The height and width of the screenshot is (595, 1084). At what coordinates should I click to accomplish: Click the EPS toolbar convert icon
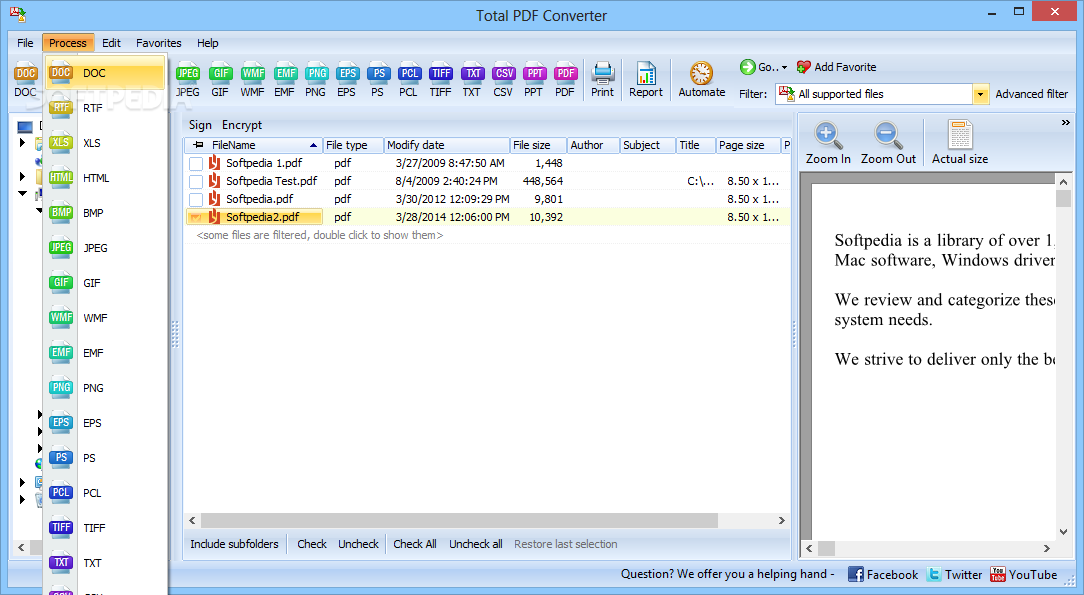tap(347, 81)
